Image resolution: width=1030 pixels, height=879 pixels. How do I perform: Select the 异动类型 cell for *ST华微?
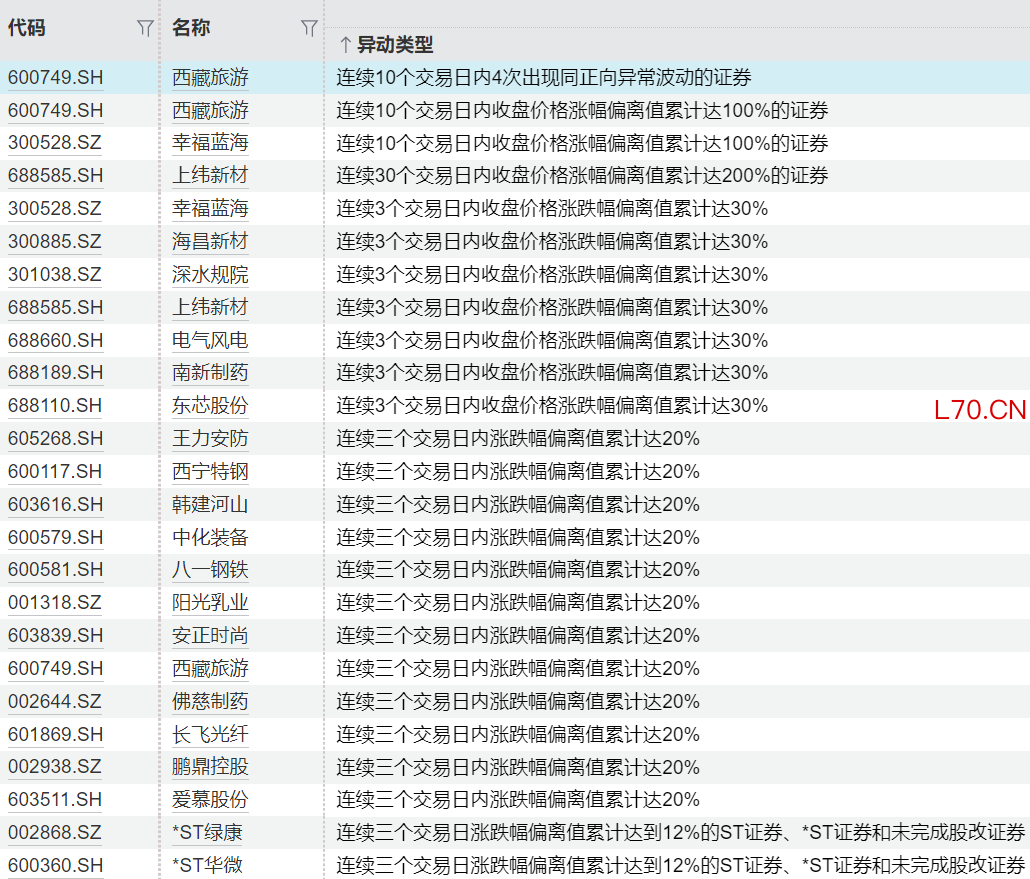[x=680, y=865]
